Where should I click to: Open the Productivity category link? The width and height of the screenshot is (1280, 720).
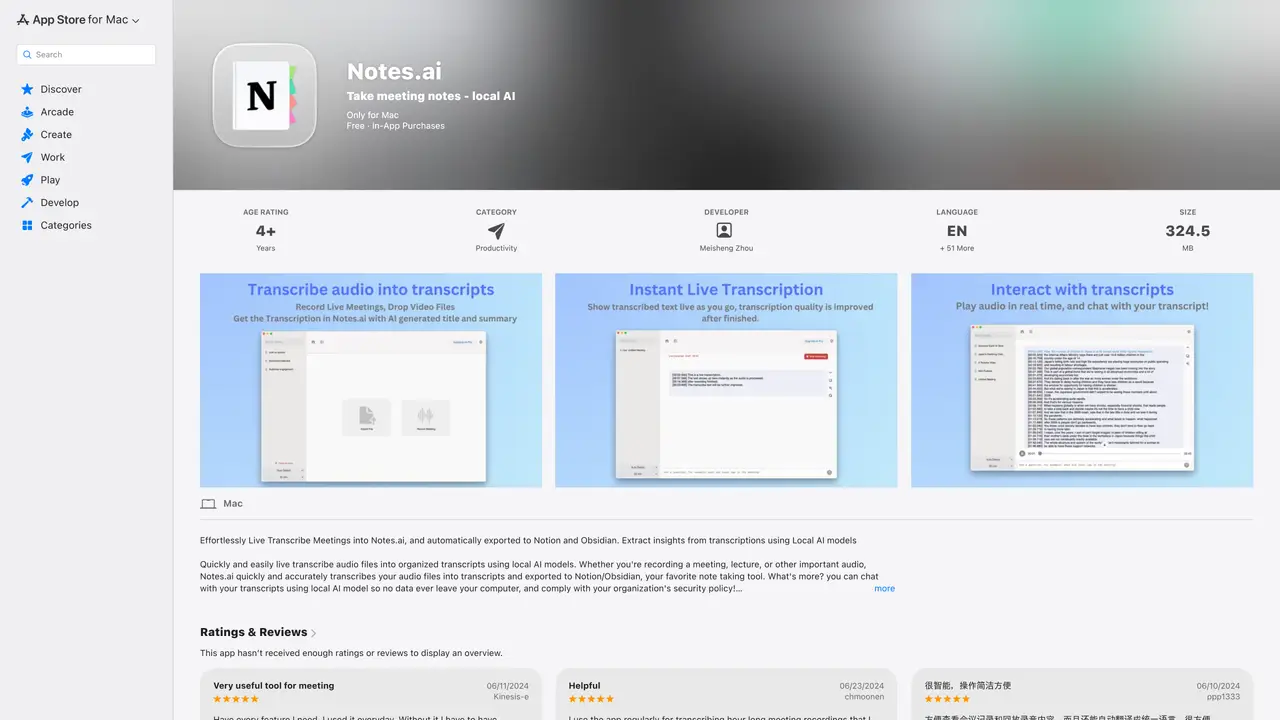click(x=496, y=248)
